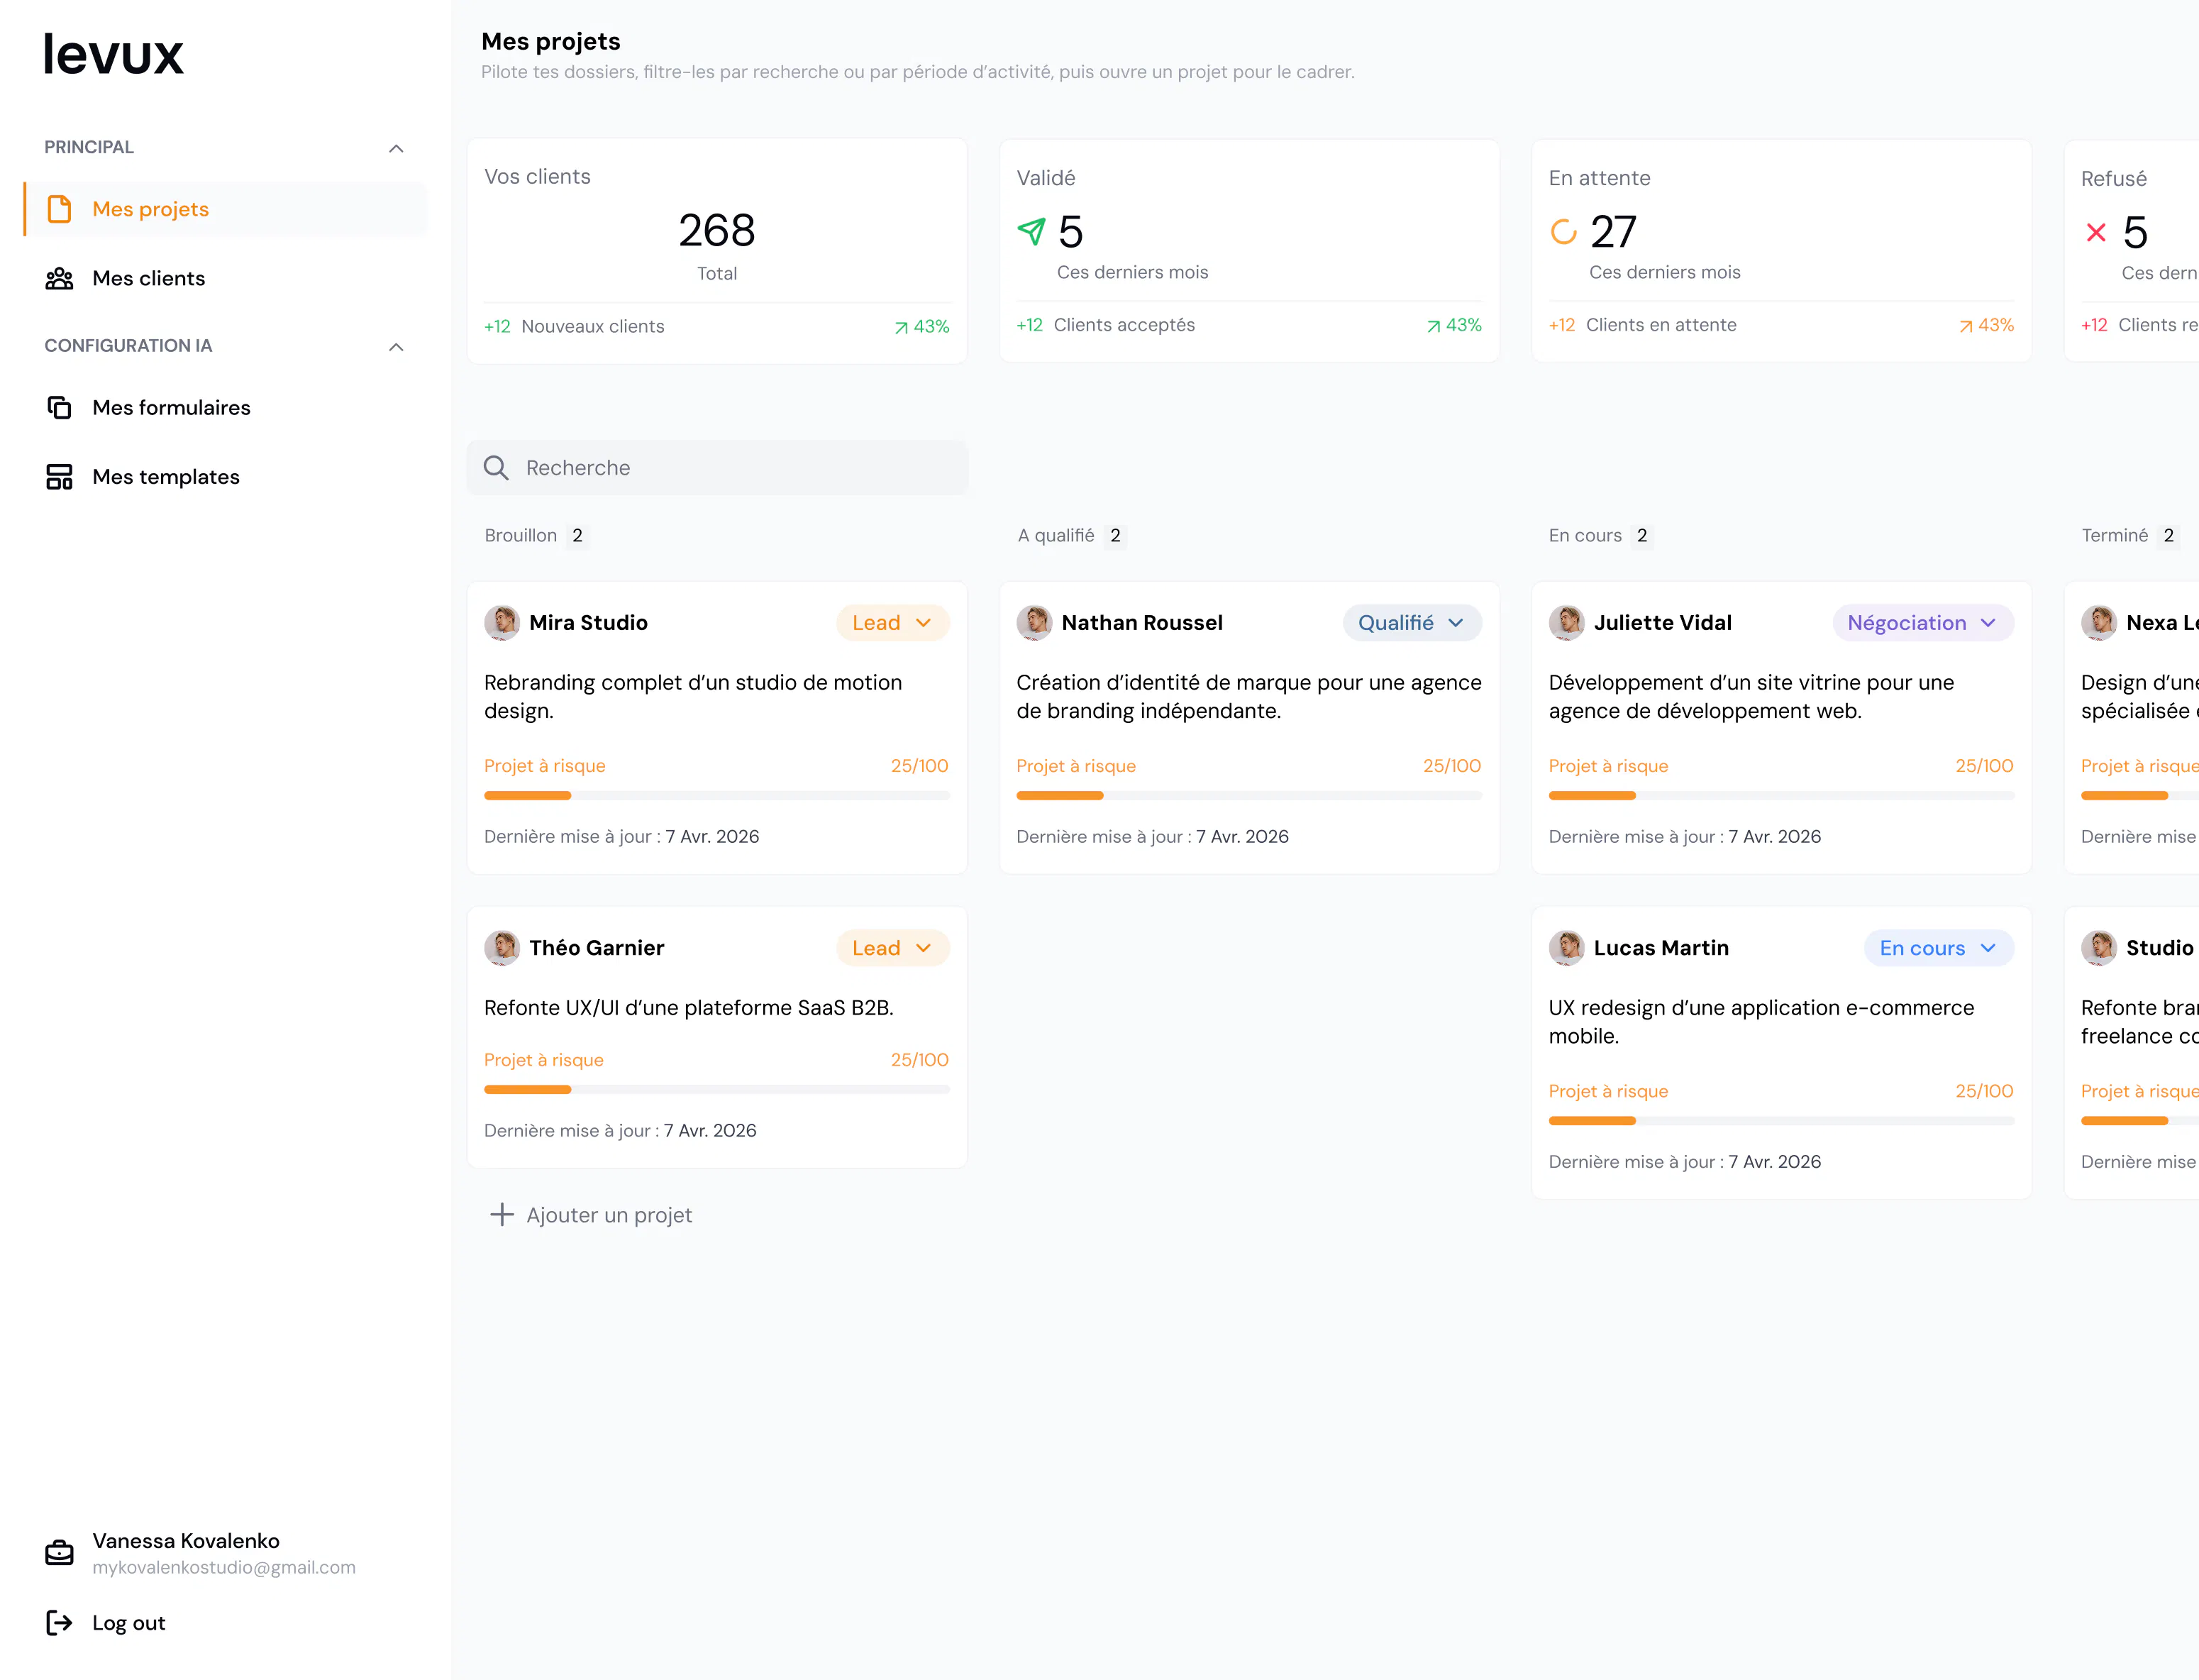This screenshot has height=1680, width=2199.
Task: Click the Mes templates layout icon
Action: [x=59, y=477]
